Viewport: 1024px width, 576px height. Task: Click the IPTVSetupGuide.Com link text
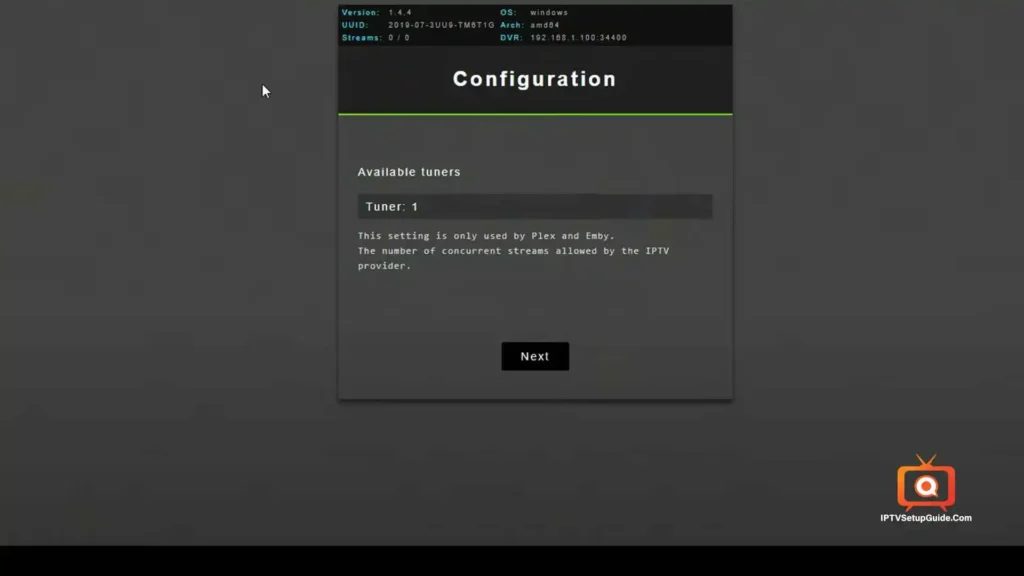tap(926, 519)
